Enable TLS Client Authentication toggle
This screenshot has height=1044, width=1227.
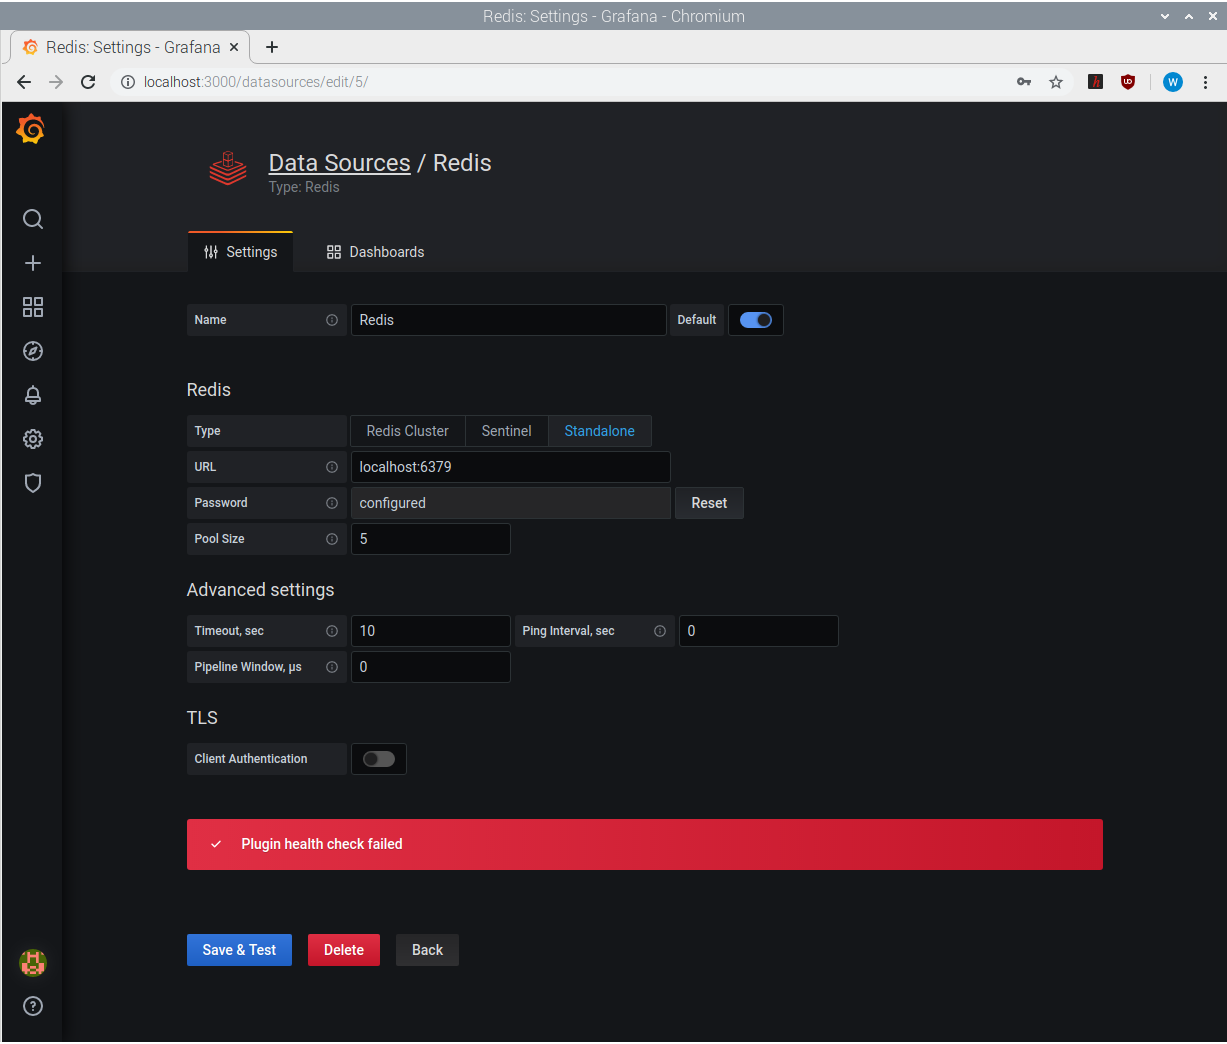[378, 759]
